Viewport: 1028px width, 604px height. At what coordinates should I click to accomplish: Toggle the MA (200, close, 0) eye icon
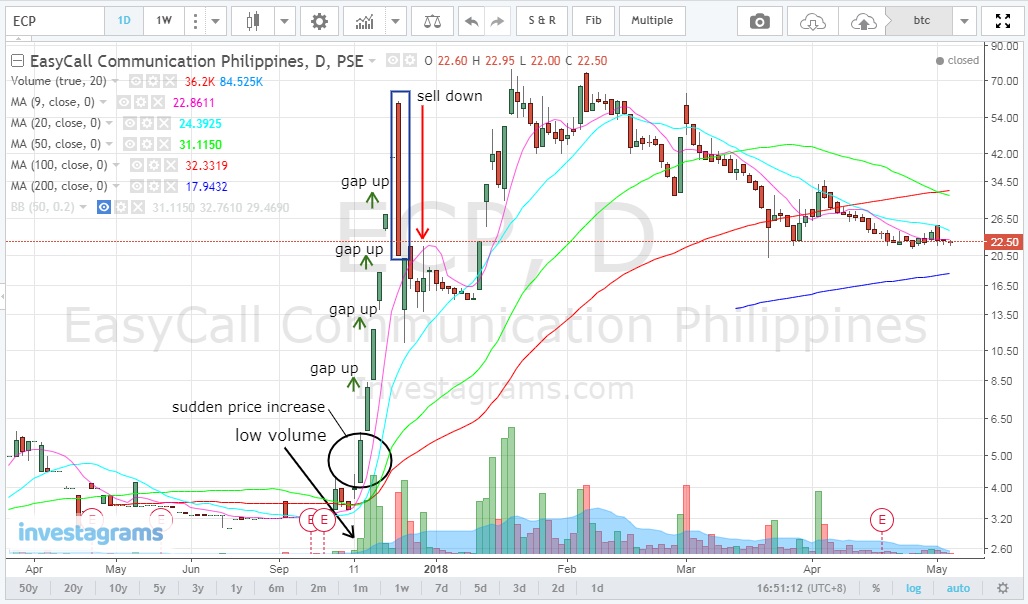[135, 185]
